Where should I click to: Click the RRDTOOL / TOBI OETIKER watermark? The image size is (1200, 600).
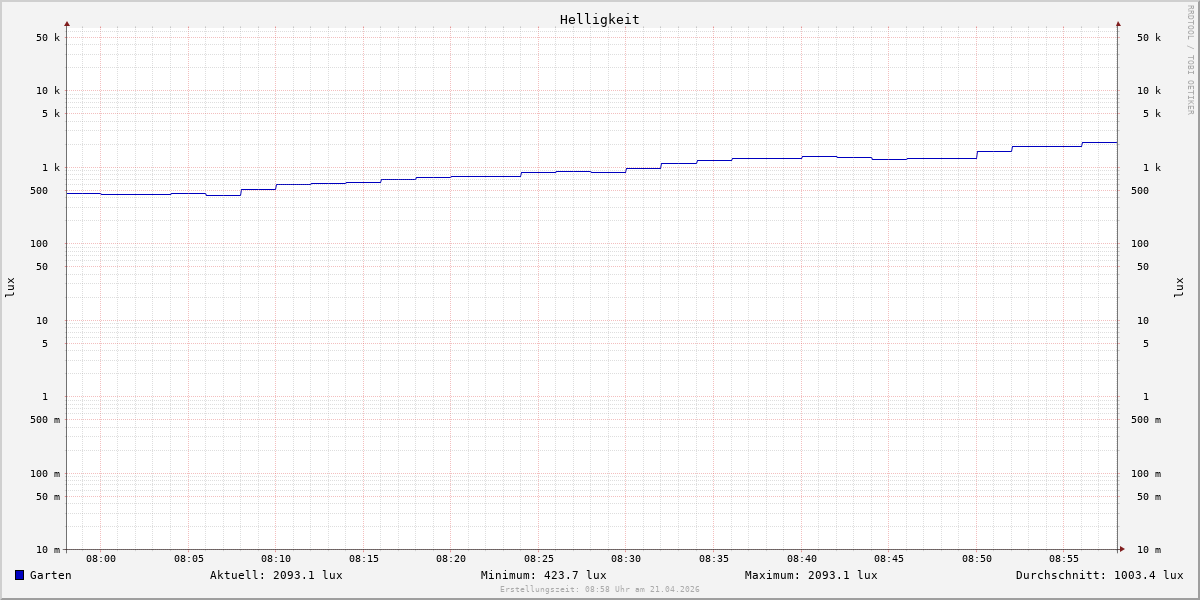(1190, 60)
